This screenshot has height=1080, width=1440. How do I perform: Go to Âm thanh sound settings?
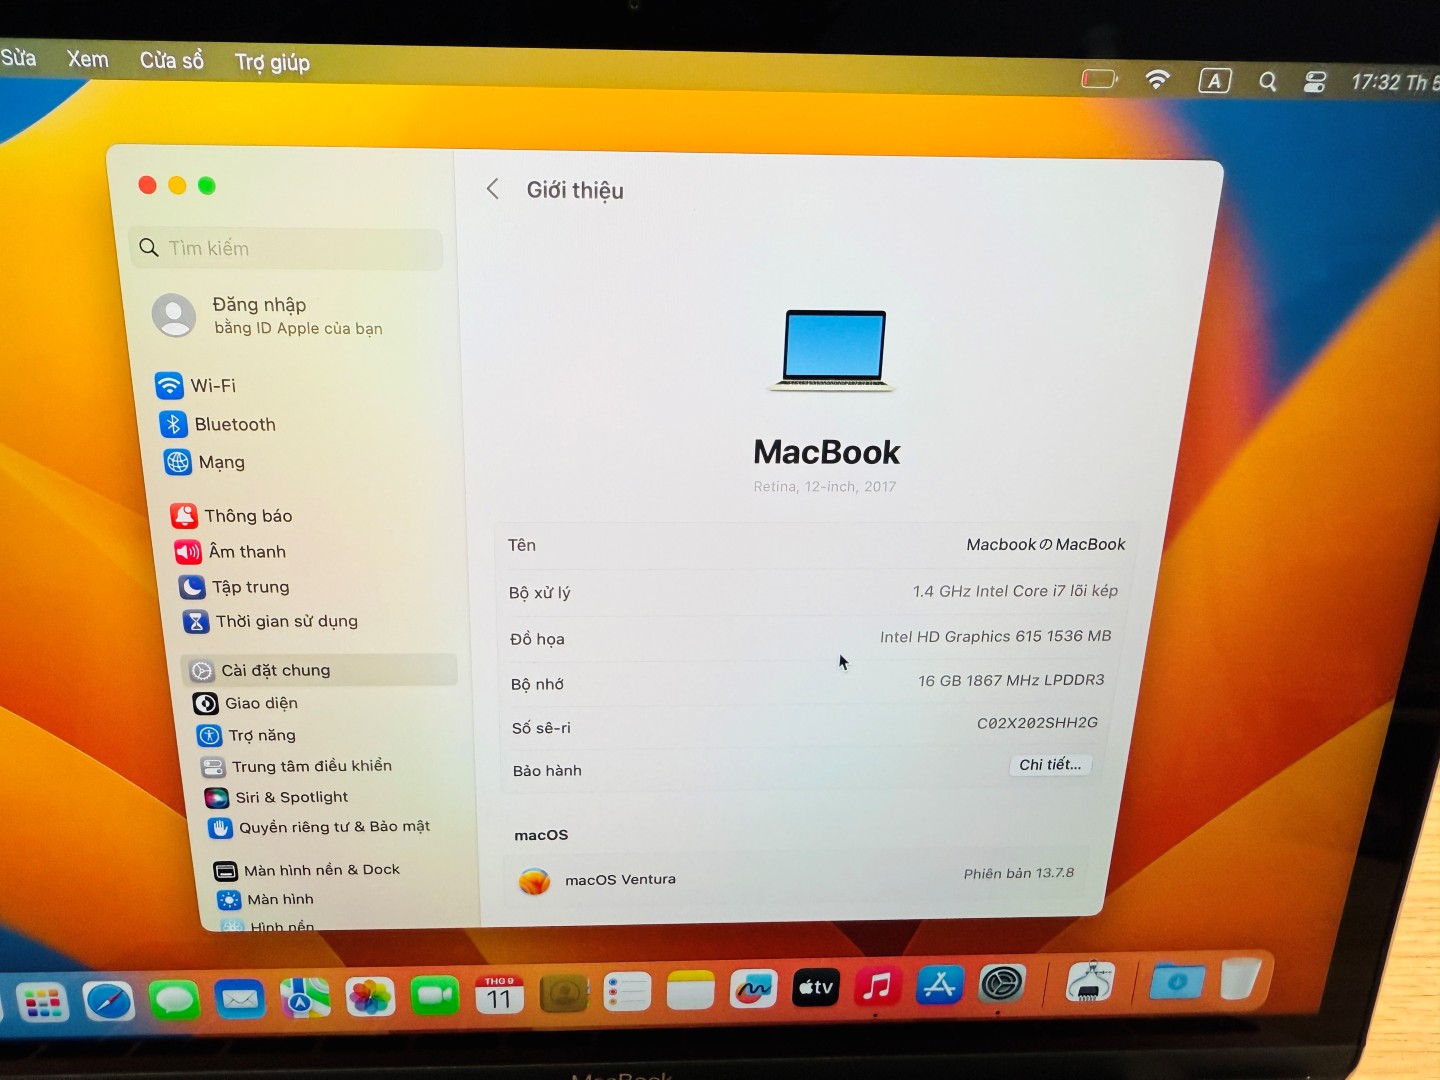(x=231, y=552)
